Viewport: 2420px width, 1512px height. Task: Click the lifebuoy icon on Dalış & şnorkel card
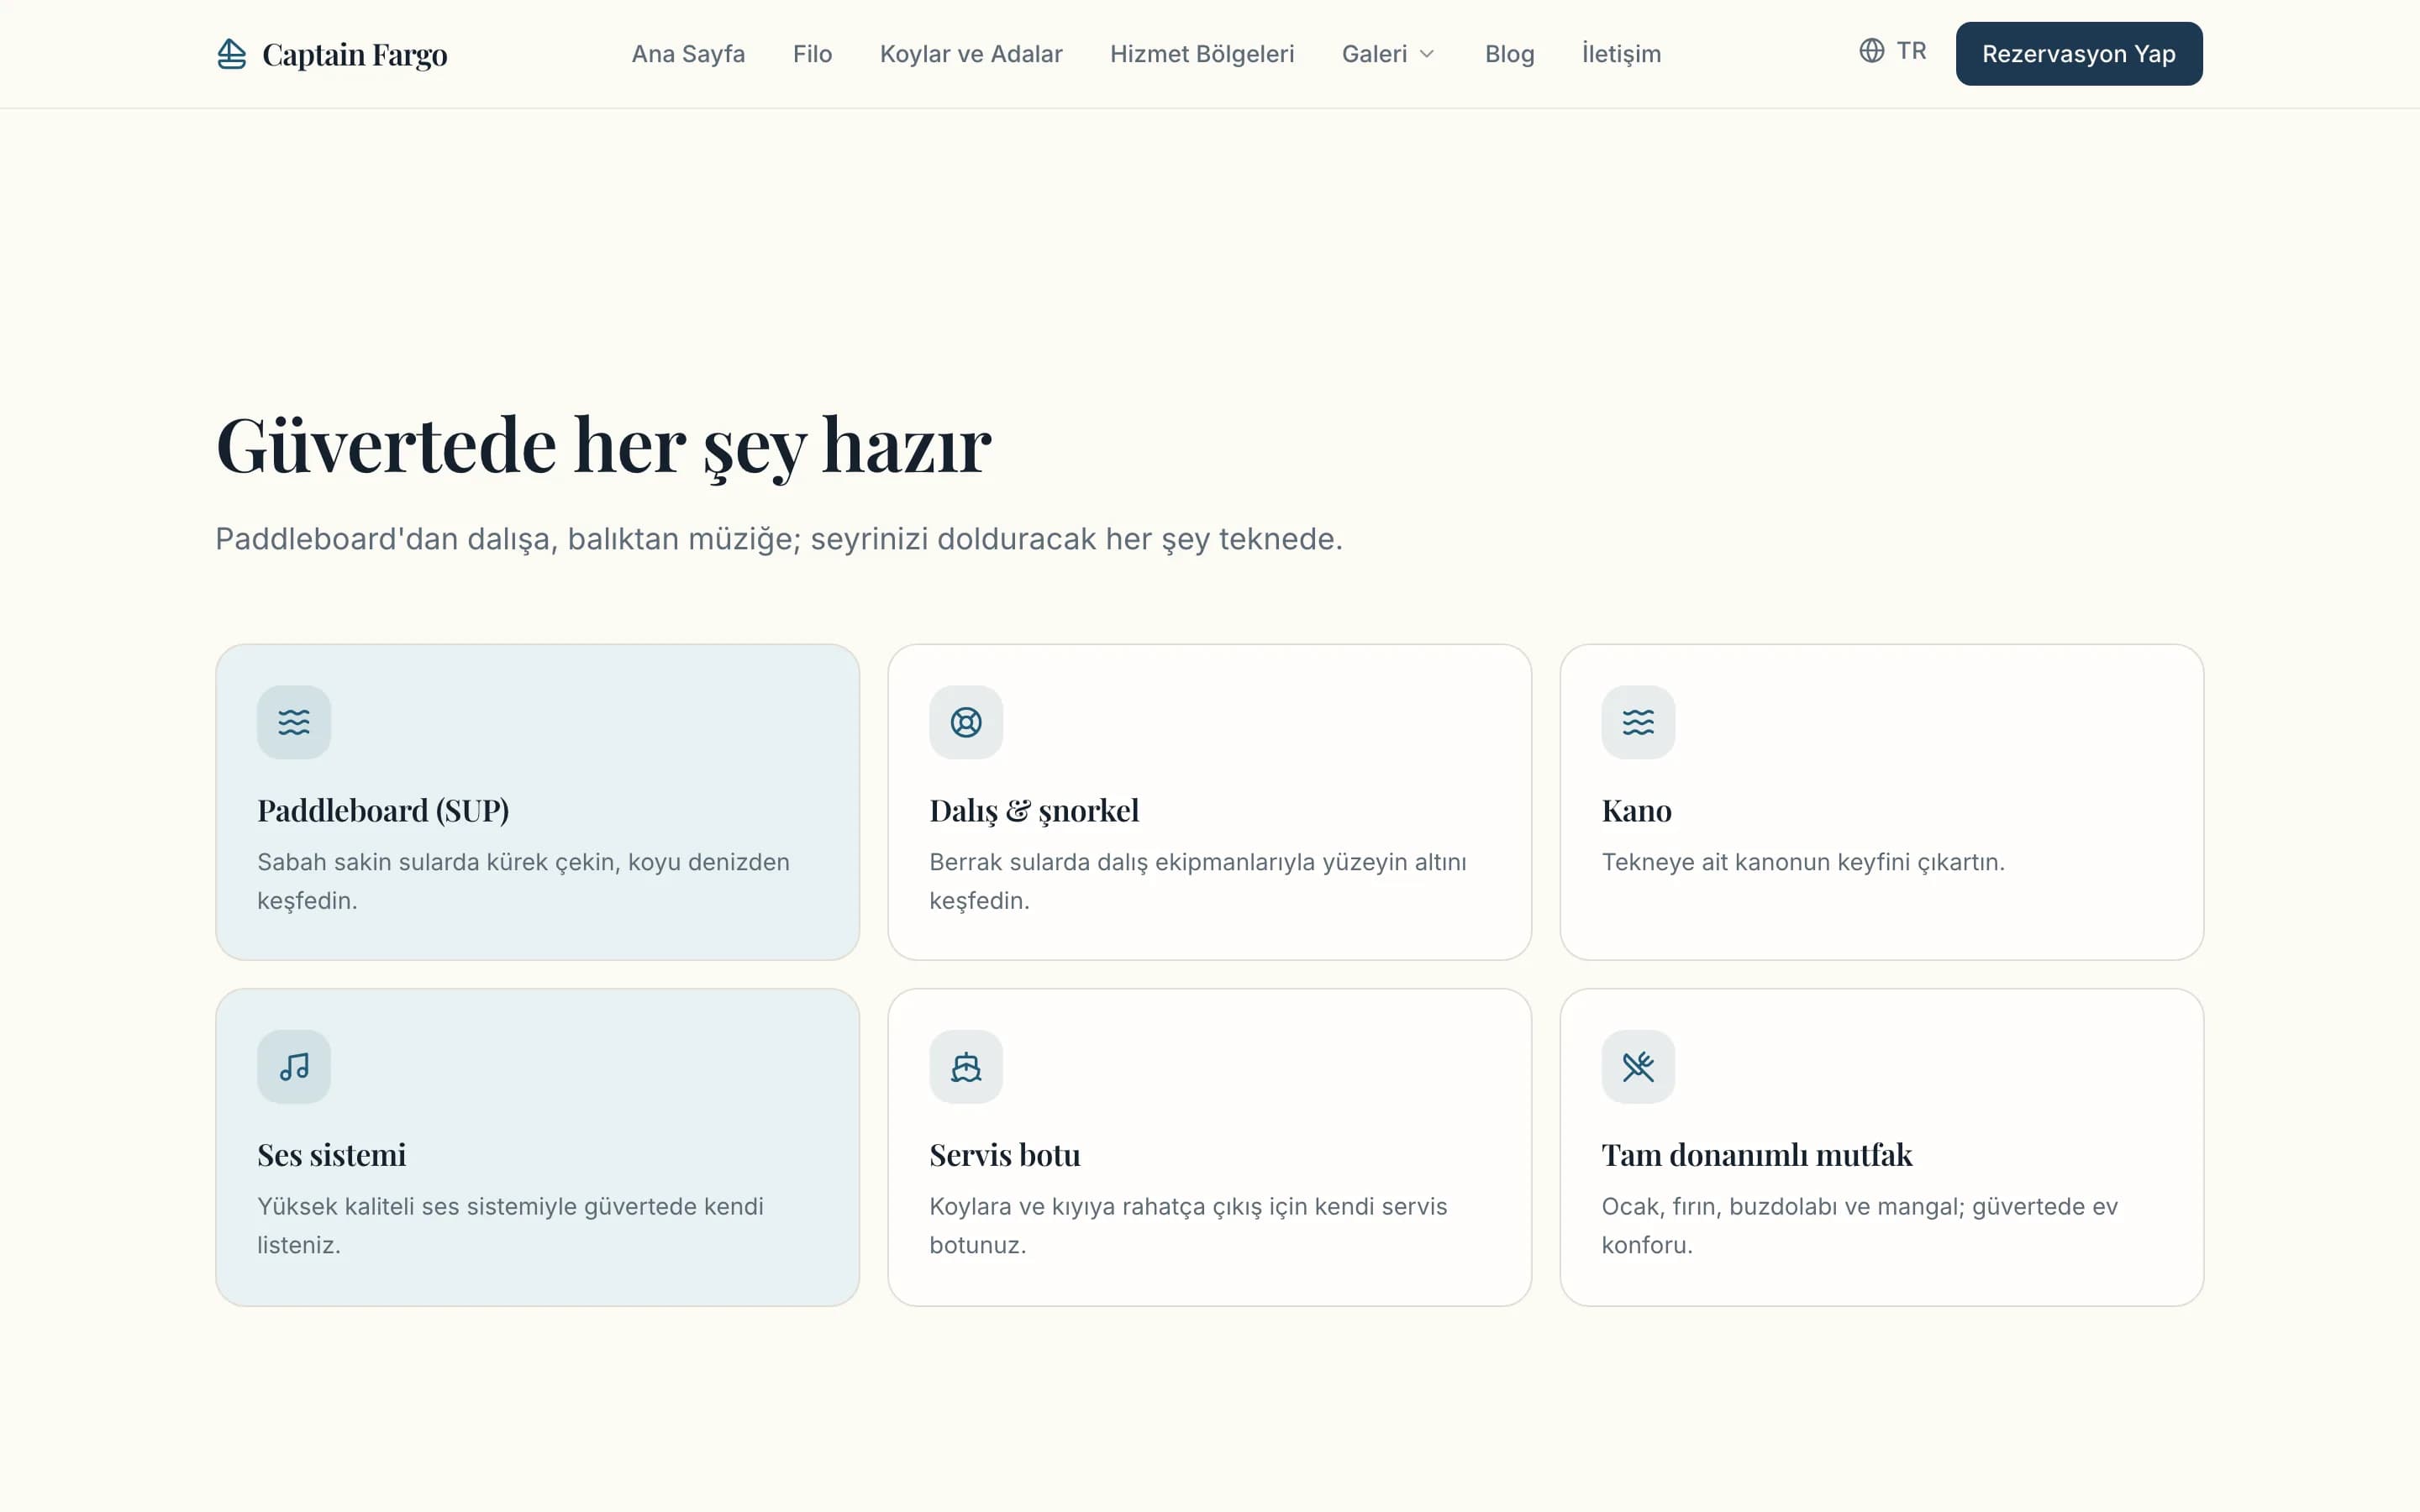(x=966, y=722)
